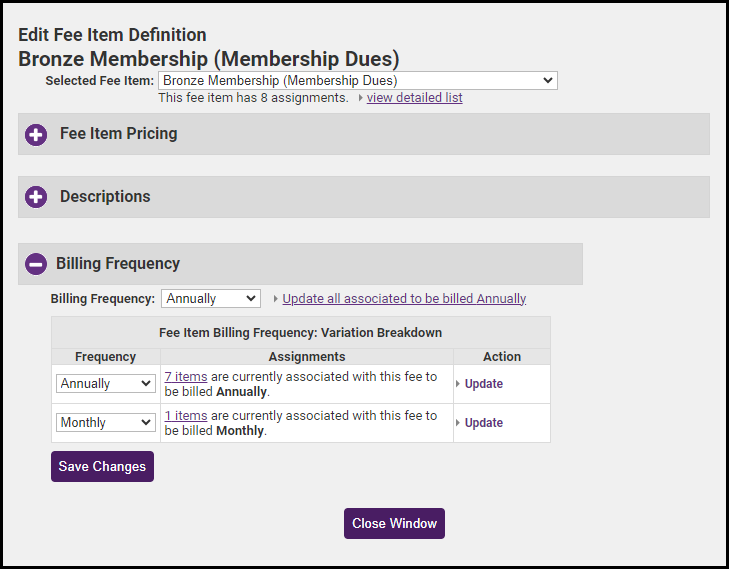Collapse Billing Frequency with minus icon
729x569 pixels.
coord(36,265)
